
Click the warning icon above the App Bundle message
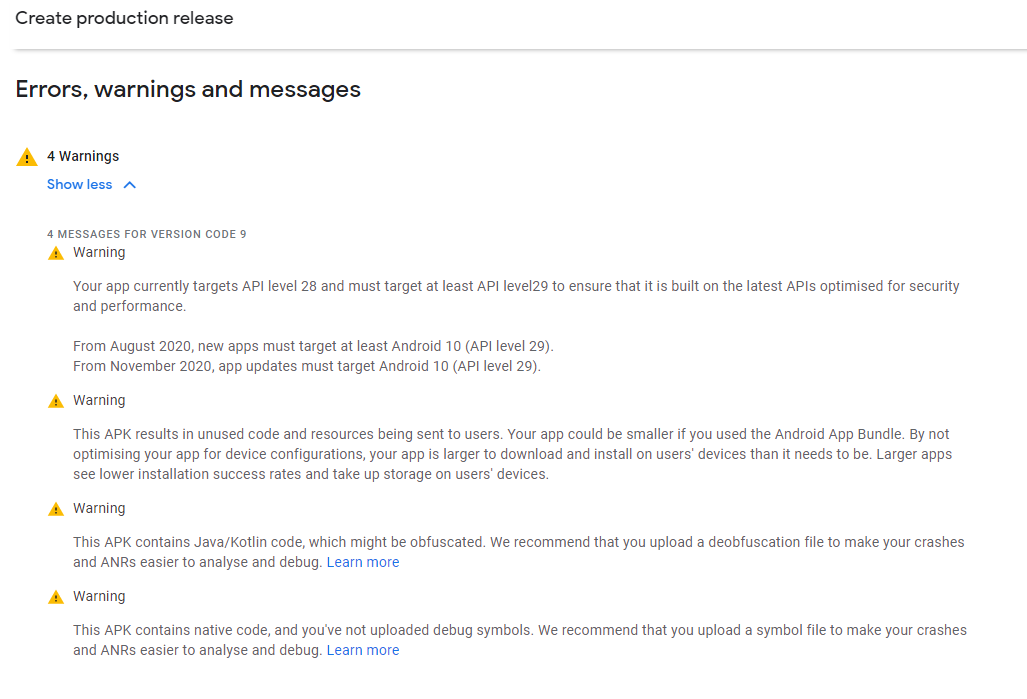[56, 401]
